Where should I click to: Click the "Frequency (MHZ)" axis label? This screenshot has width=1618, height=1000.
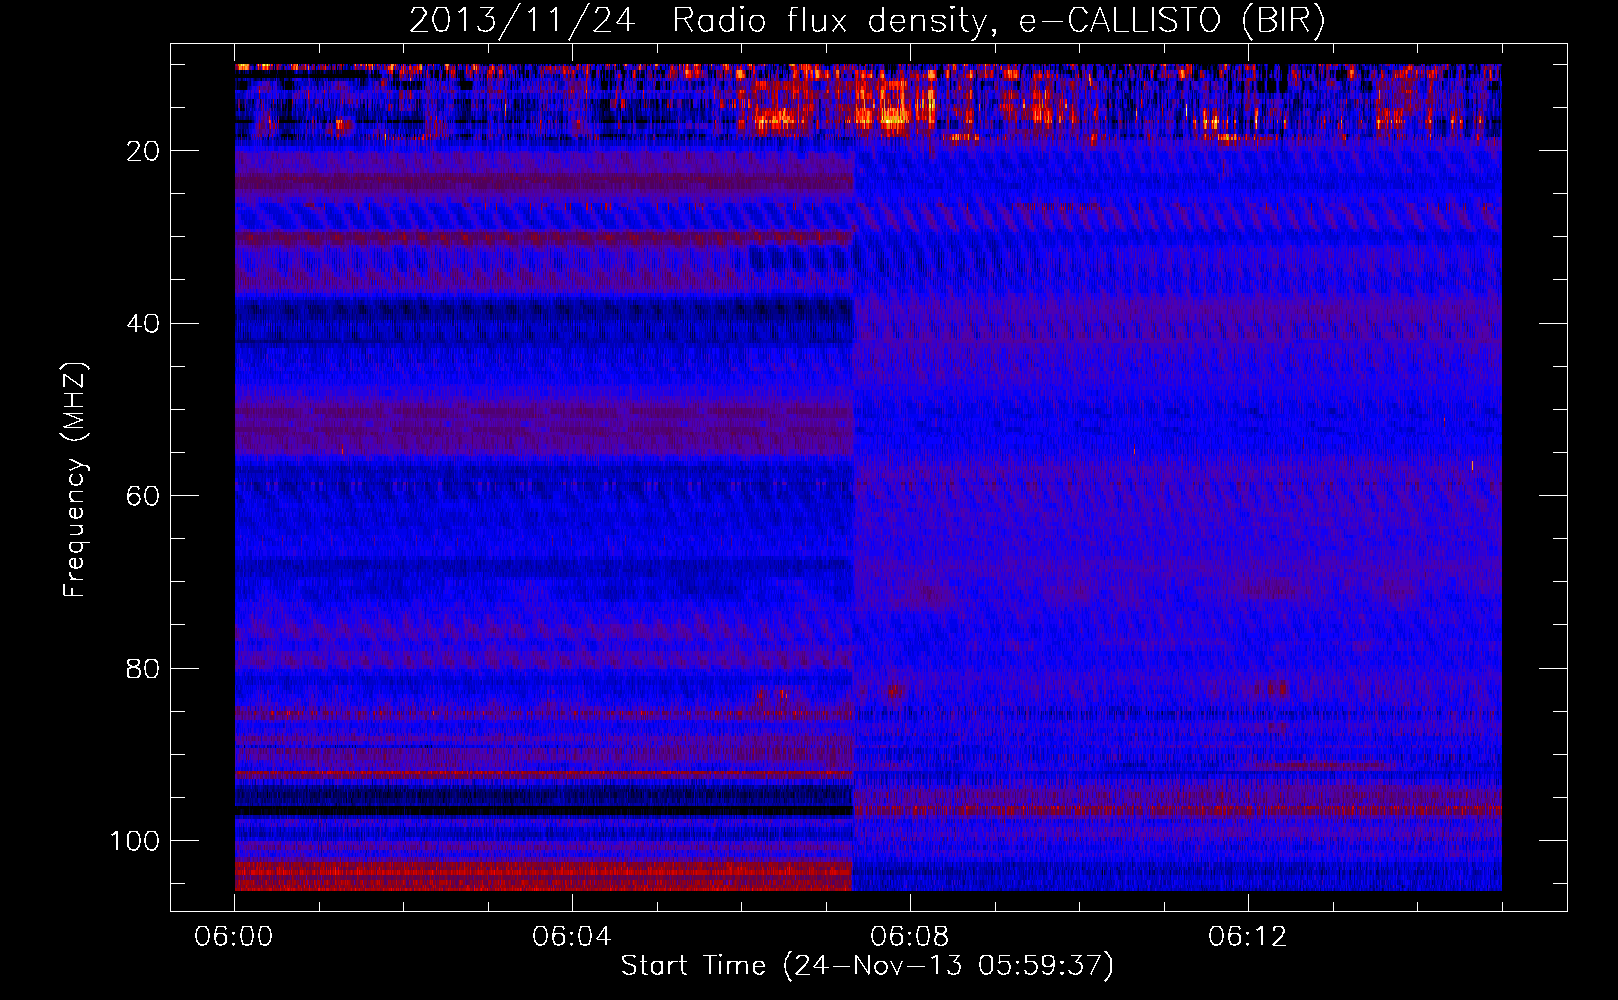point(75,480)
